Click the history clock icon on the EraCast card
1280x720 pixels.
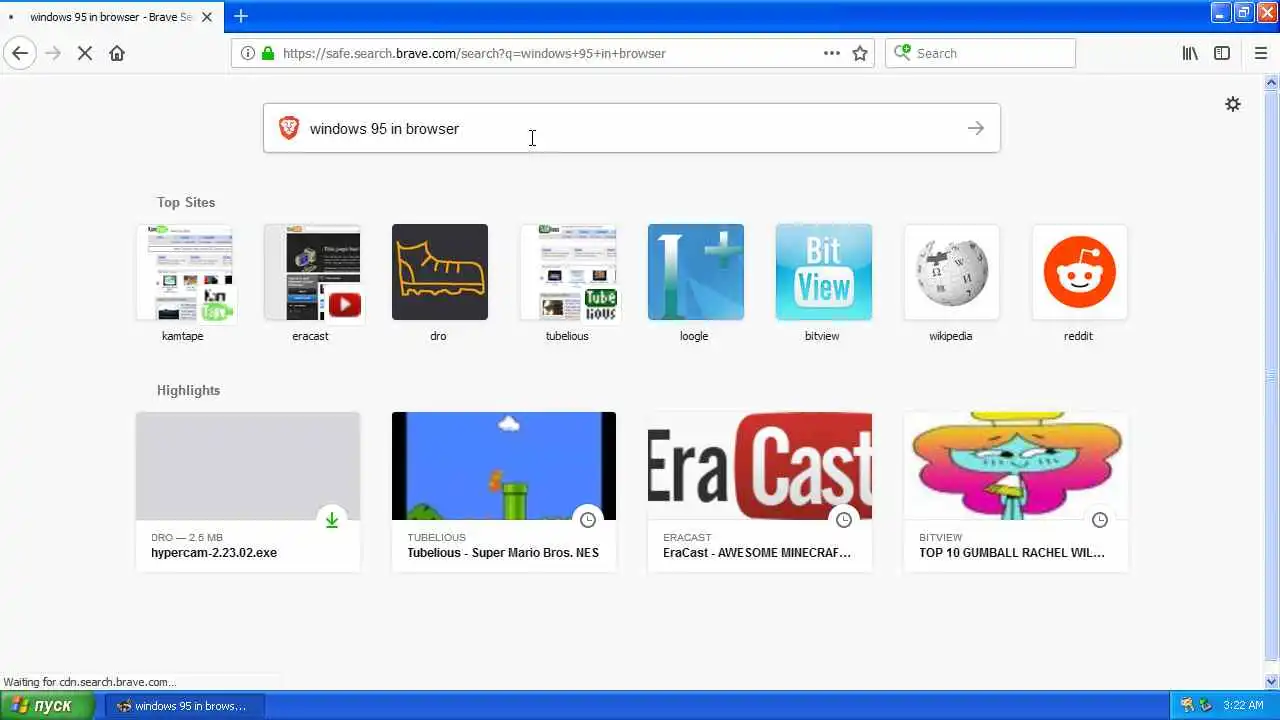(x=844, y=520)
